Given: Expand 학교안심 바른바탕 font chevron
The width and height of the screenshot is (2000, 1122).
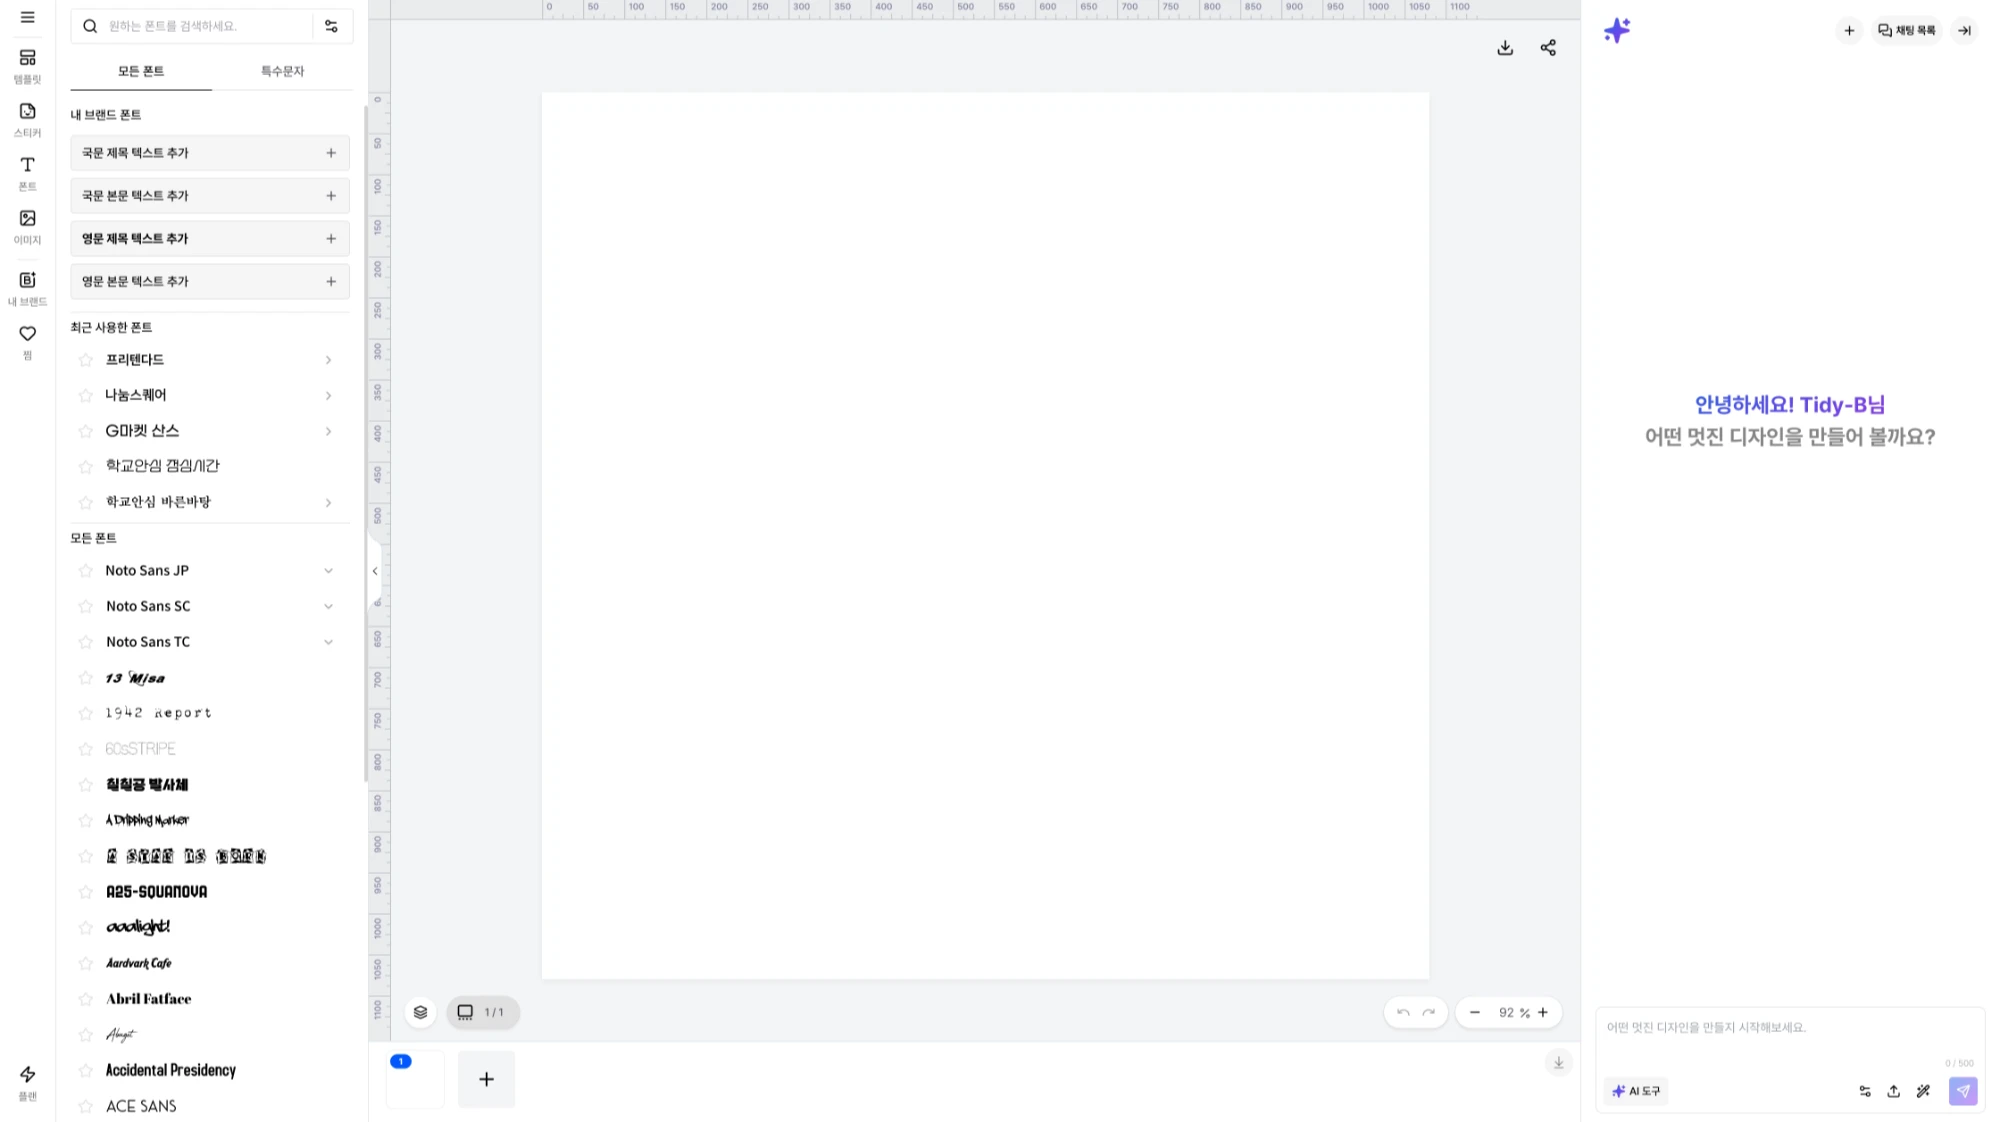Looking at the screenshot, I should coord(328,503).
